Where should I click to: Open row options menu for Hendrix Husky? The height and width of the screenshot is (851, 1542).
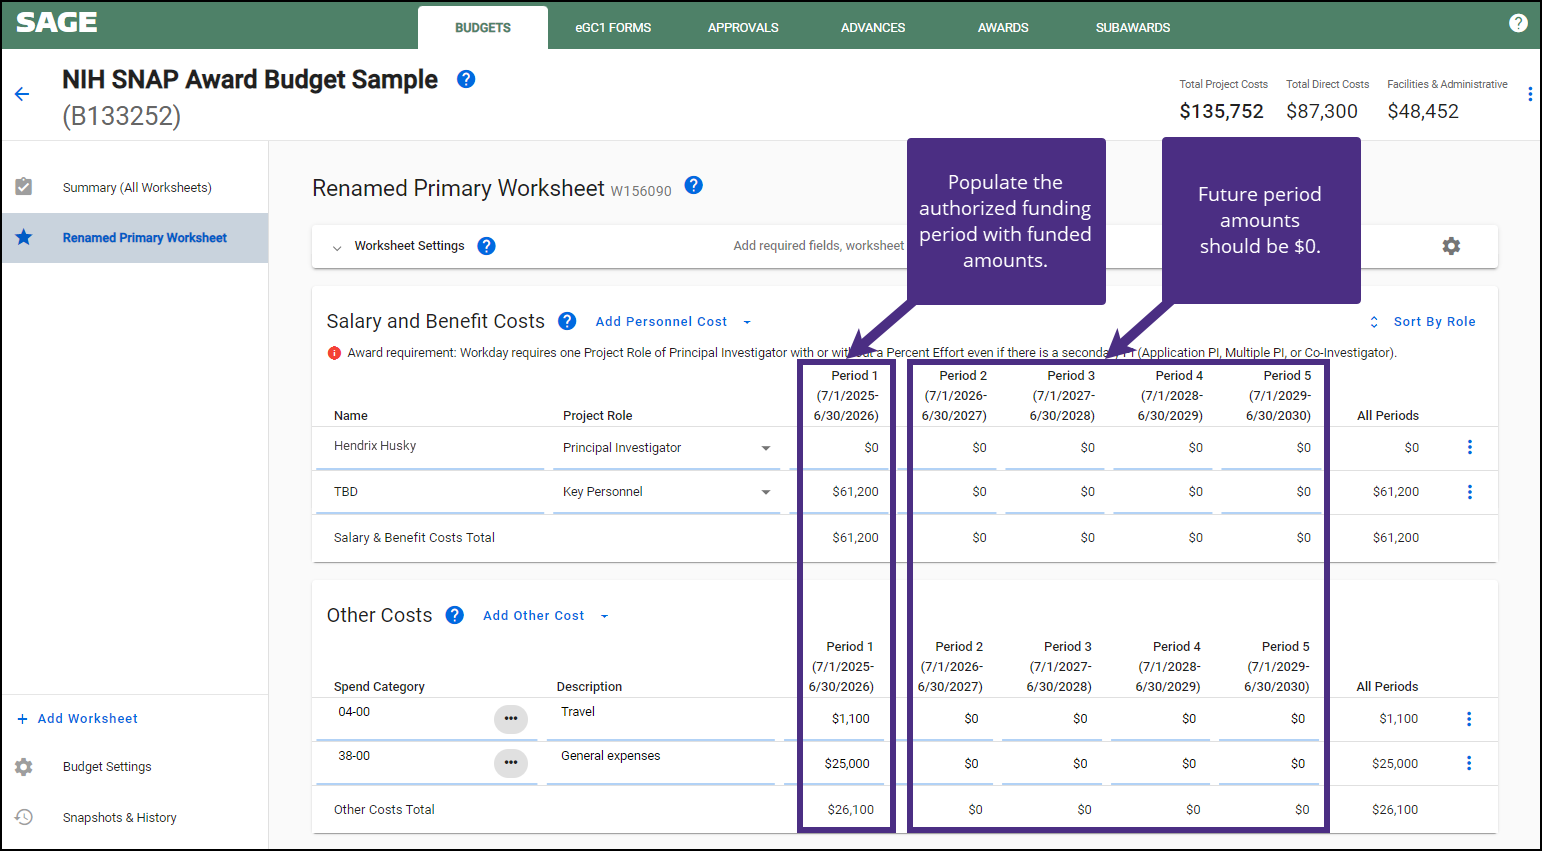1469,447
